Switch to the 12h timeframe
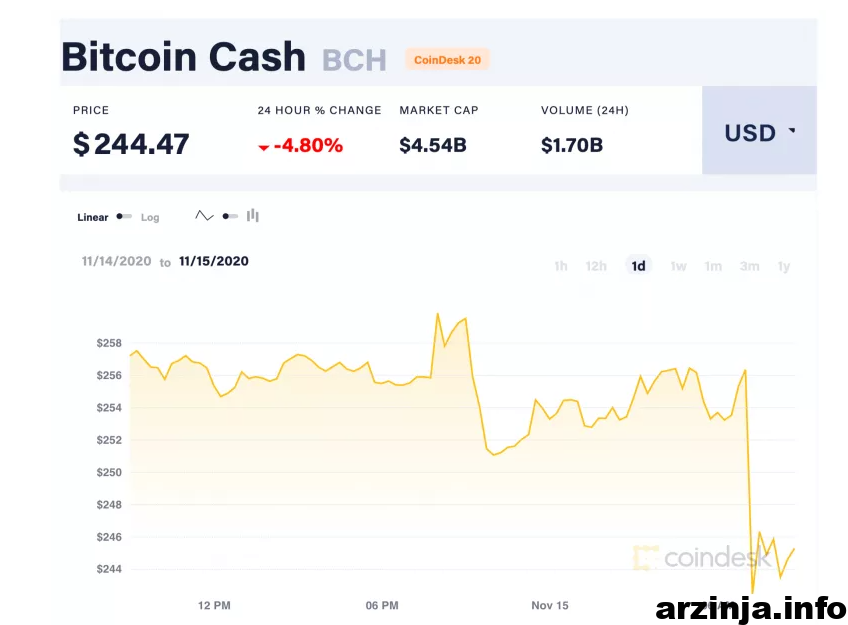This screenshot has width=848, height=625. tap(596, 266)
